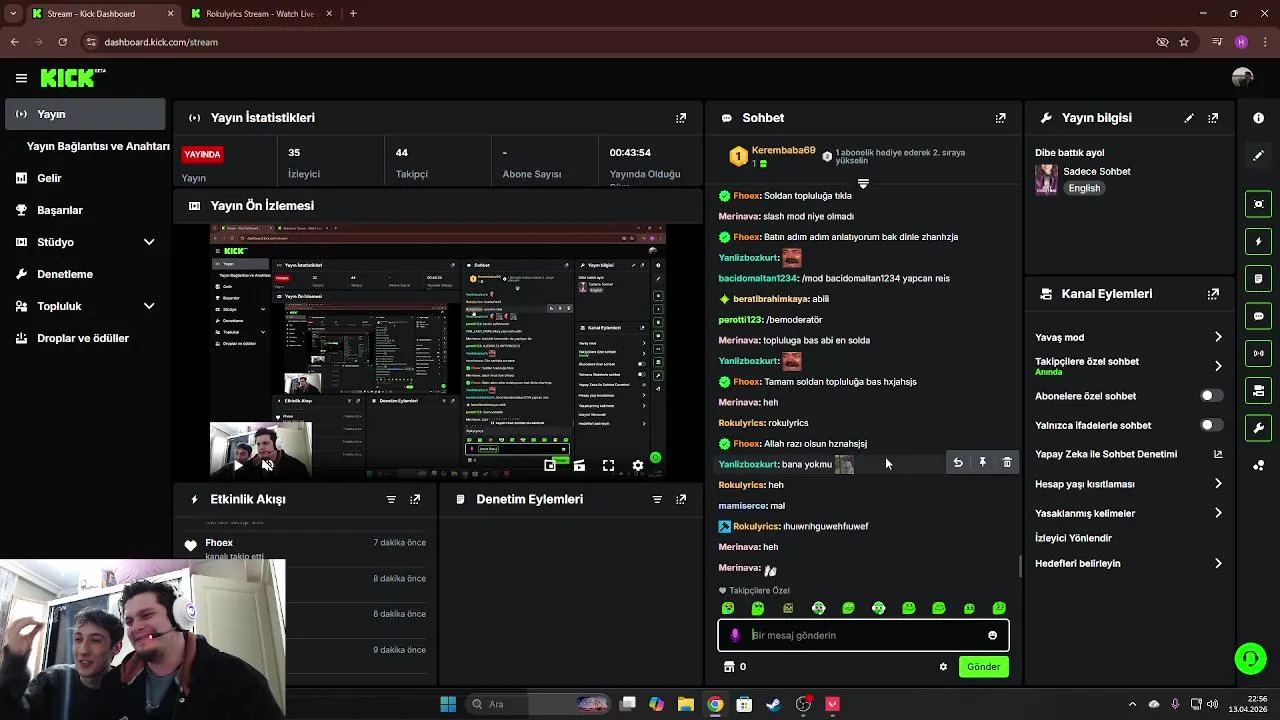
Task: Expand the Yavaş mod options
Action: click(1218, 337)
